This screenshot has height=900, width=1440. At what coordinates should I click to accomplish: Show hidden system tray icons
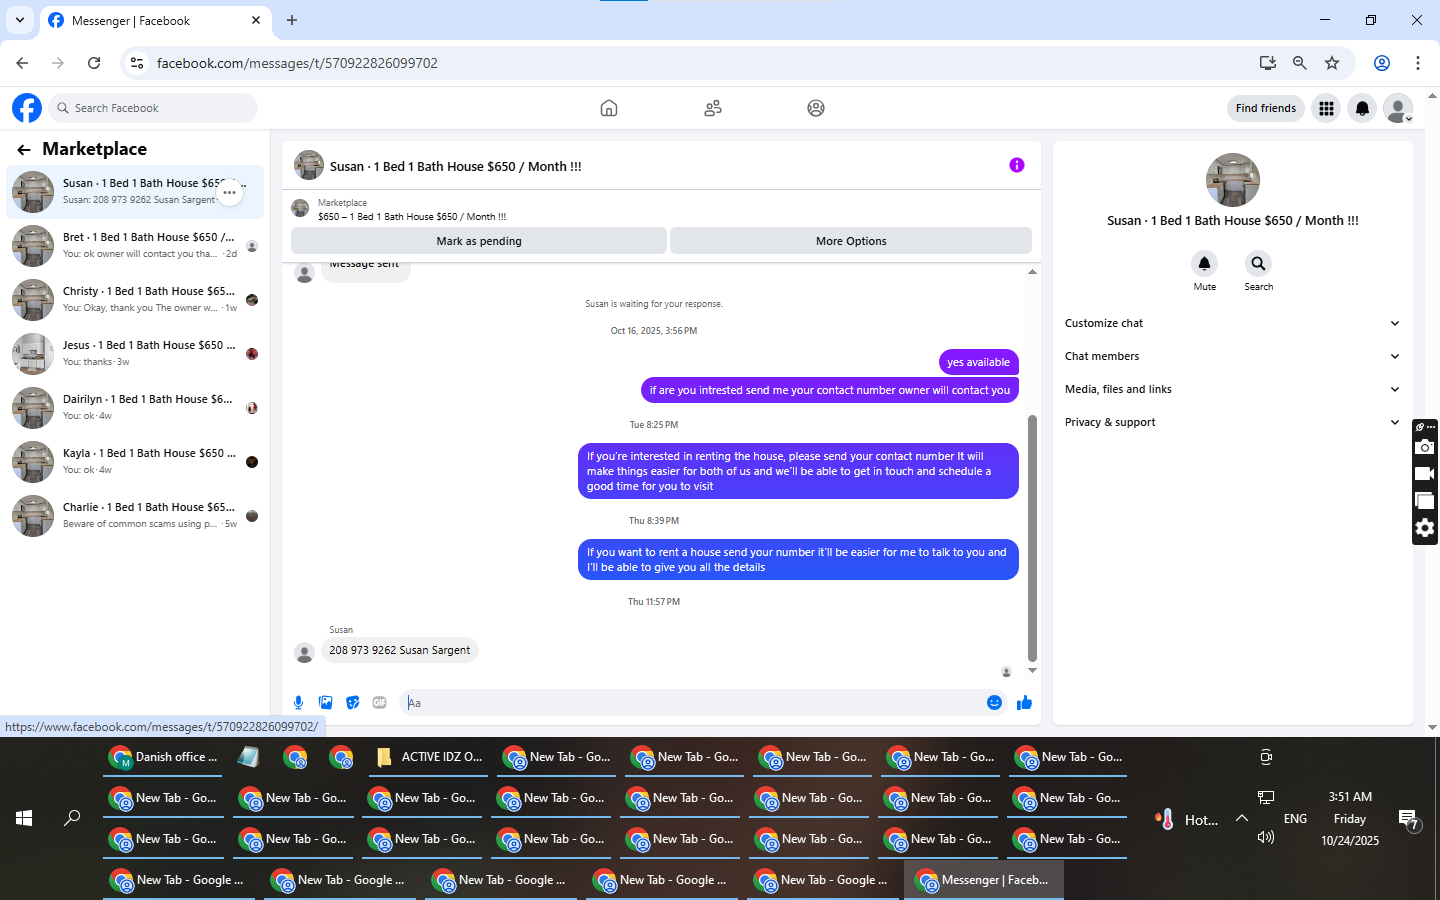1242,818
